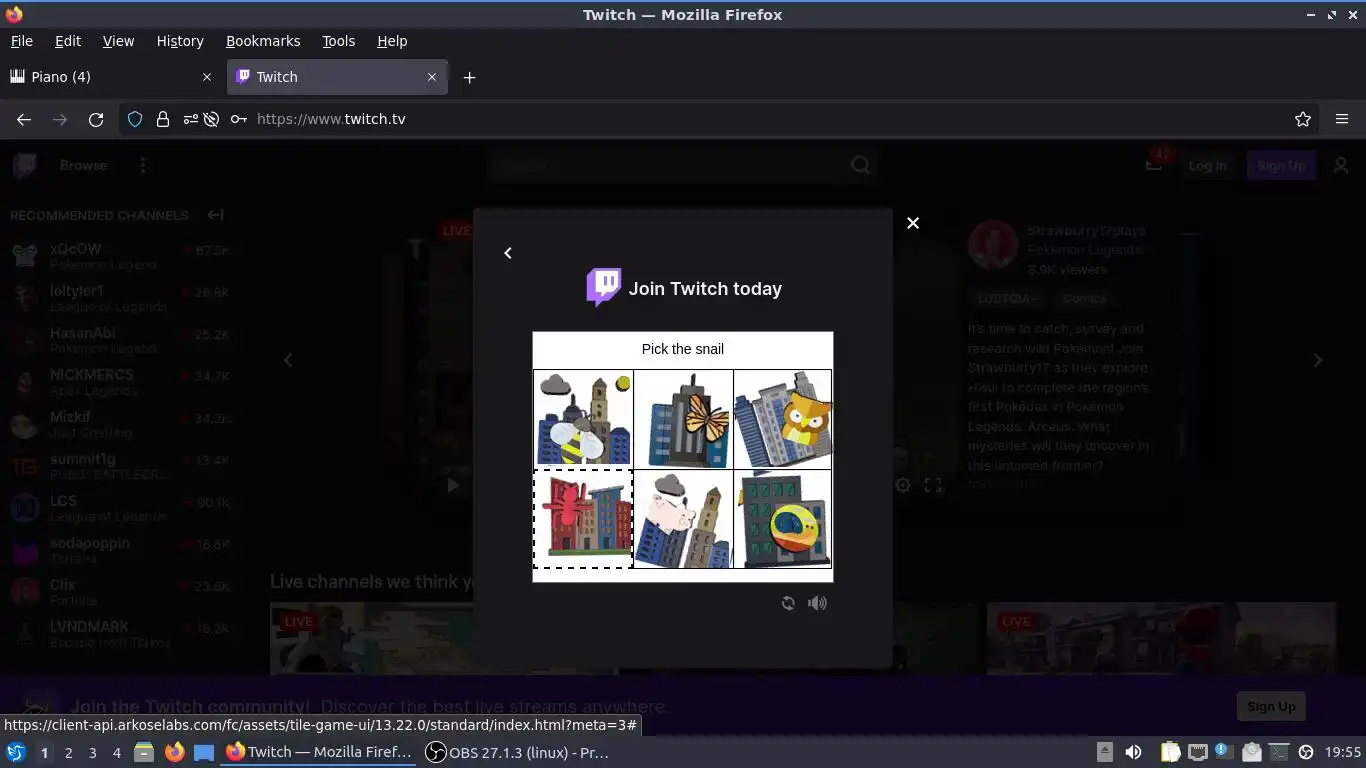This screenshot has width=1366, height=768.
Task: Open the History menu
Action: click(180, 41)
